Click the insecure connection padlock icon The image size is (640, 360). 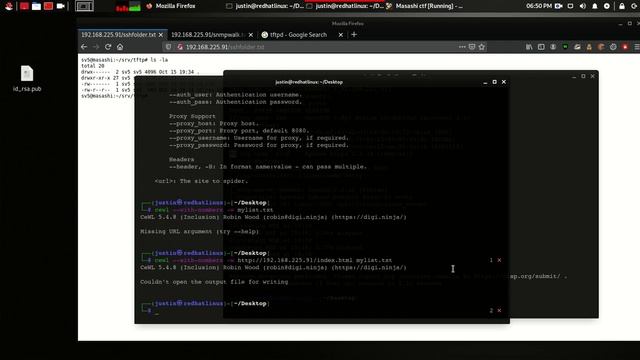(180, 47)
